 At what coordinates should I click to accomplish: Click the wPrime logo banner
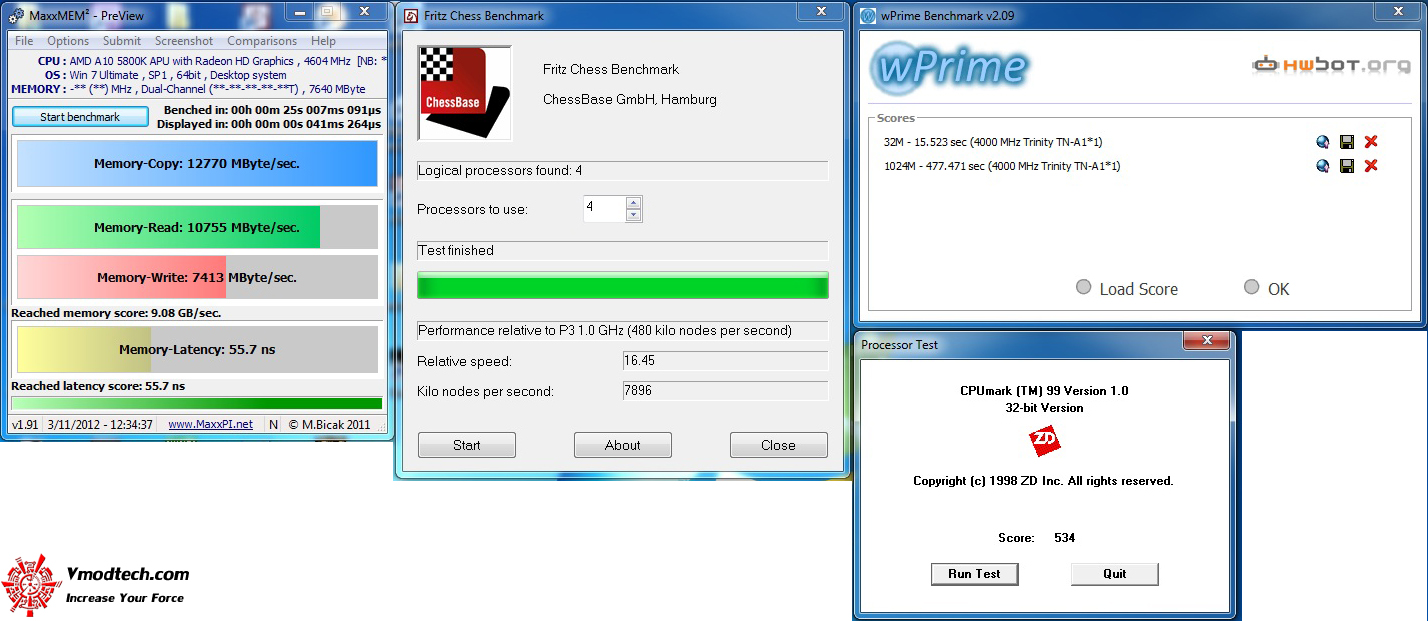point(949,67)
